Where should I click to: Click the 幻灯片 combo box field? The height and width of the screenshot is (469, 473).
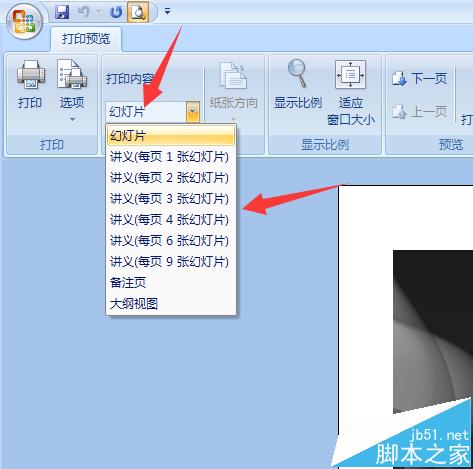[146, 112]
